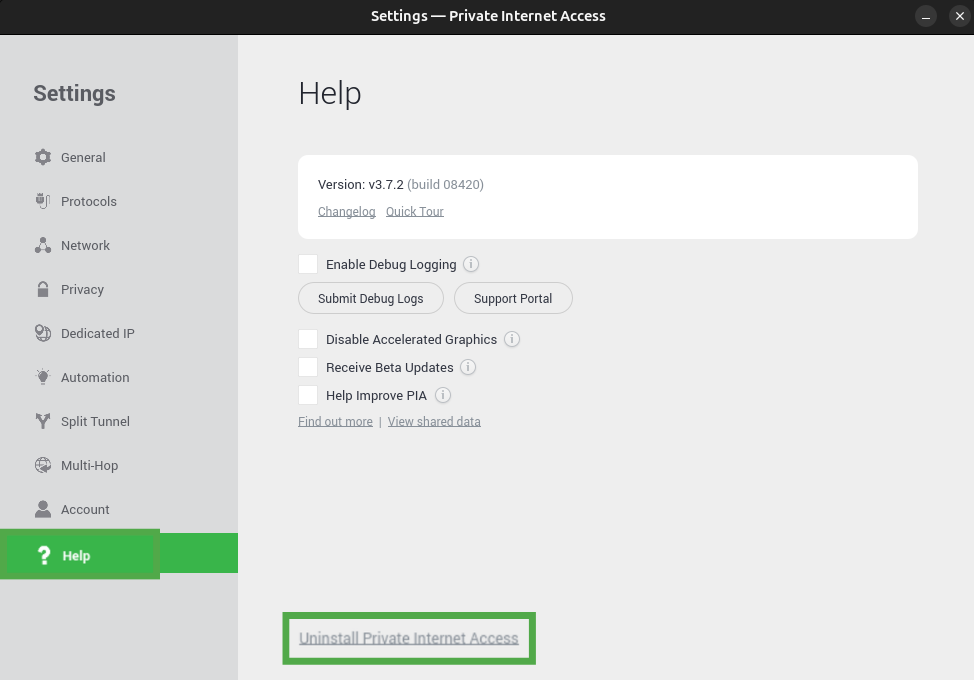Tick the Disable Accelerated Graphics checkbox
The image size is (974, 680).
click(x=308, y=339)
